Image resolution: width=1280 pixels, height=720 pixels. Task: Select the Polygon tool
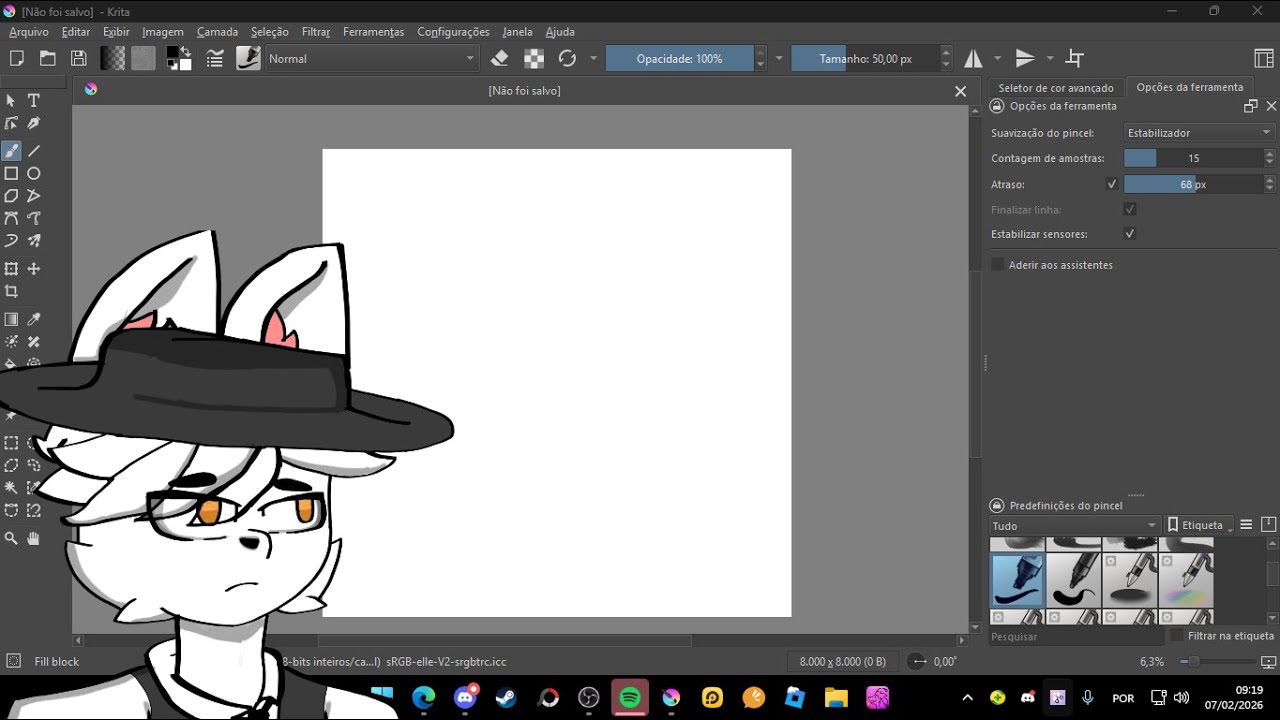(11, 196)
